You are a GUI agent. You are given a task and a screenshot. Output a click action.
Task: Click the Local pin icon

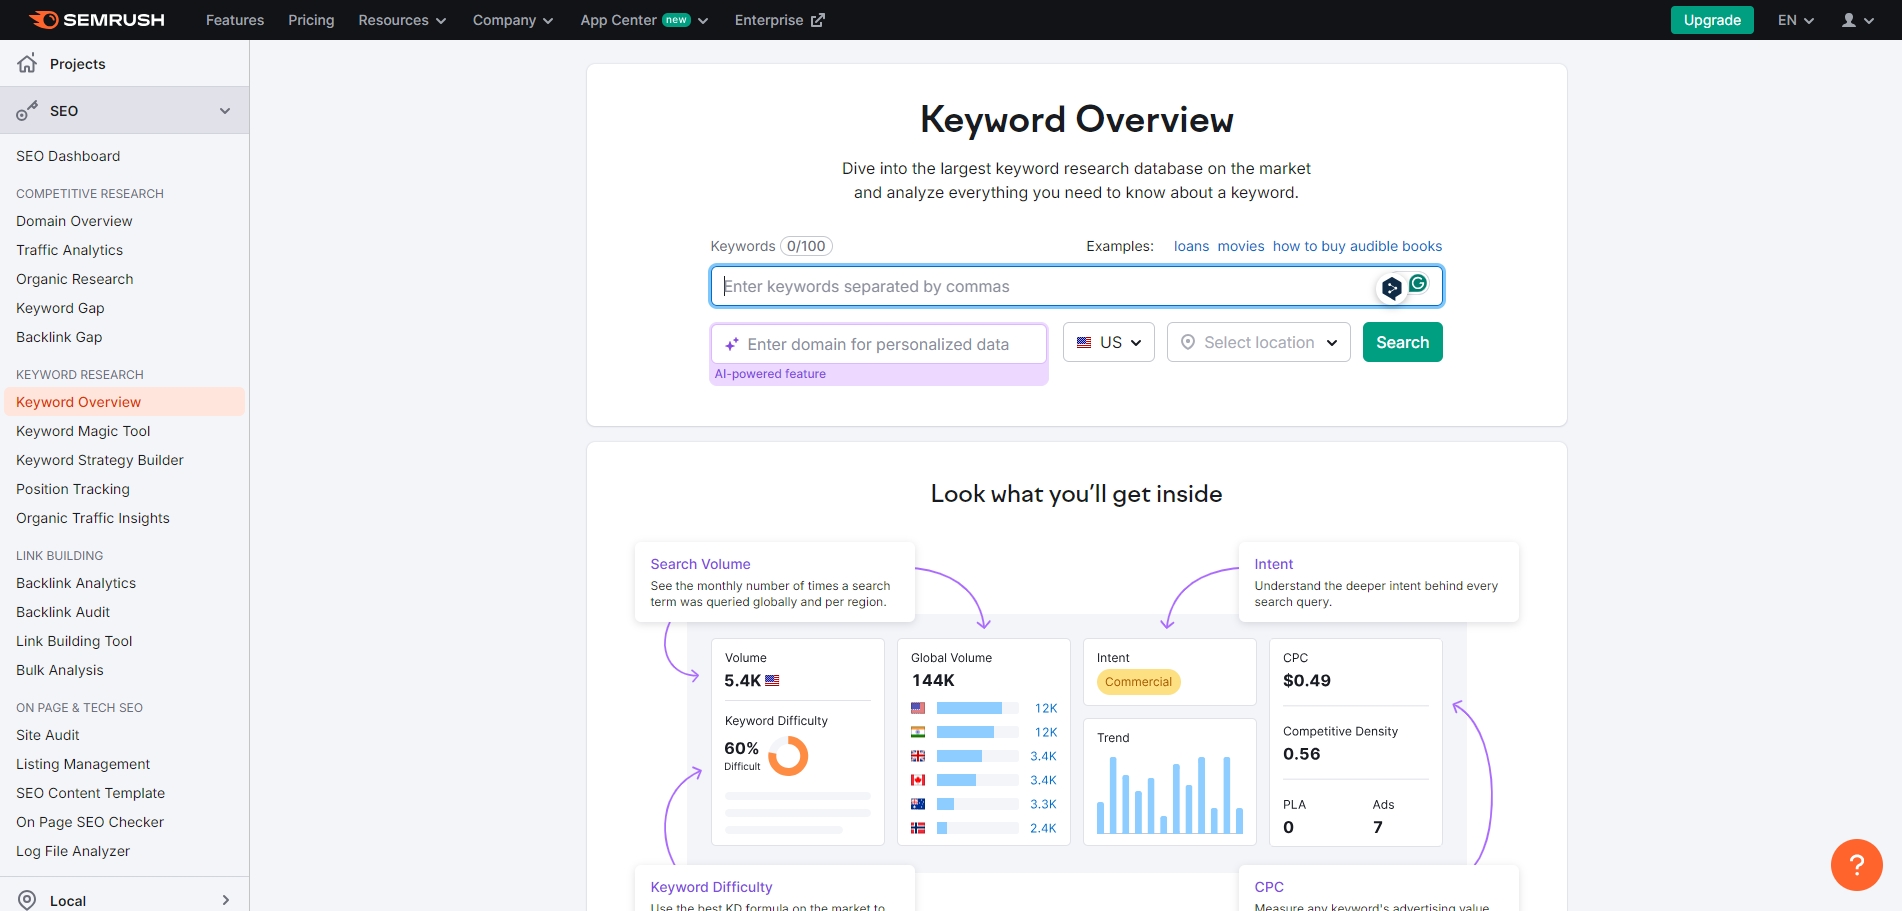click(x=27, y=900)
